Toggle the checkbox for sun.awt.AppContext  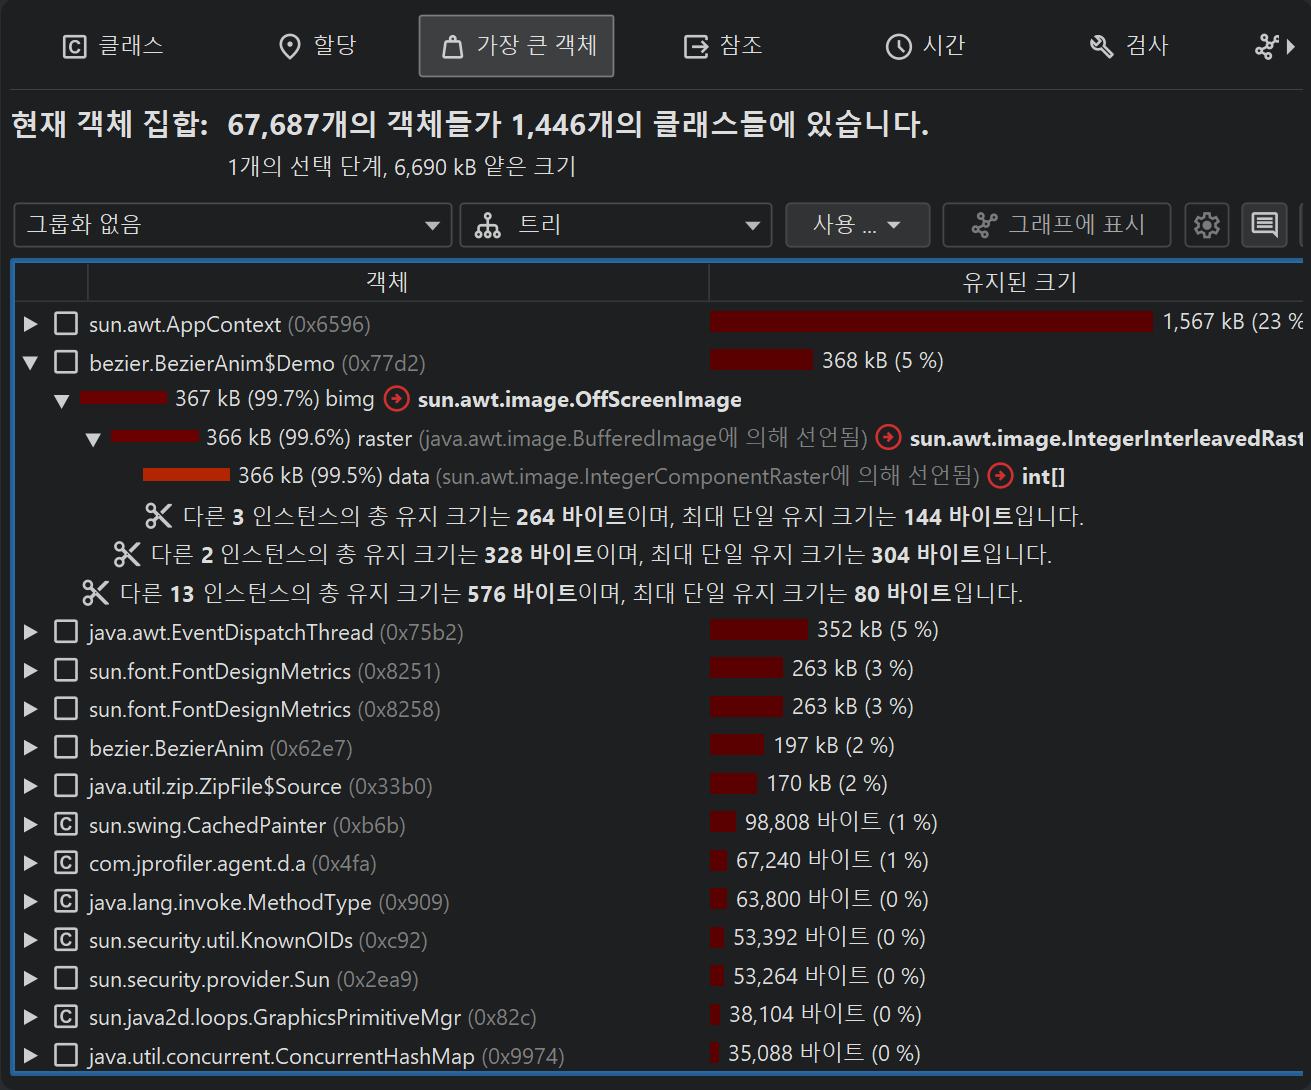(66, 324)
